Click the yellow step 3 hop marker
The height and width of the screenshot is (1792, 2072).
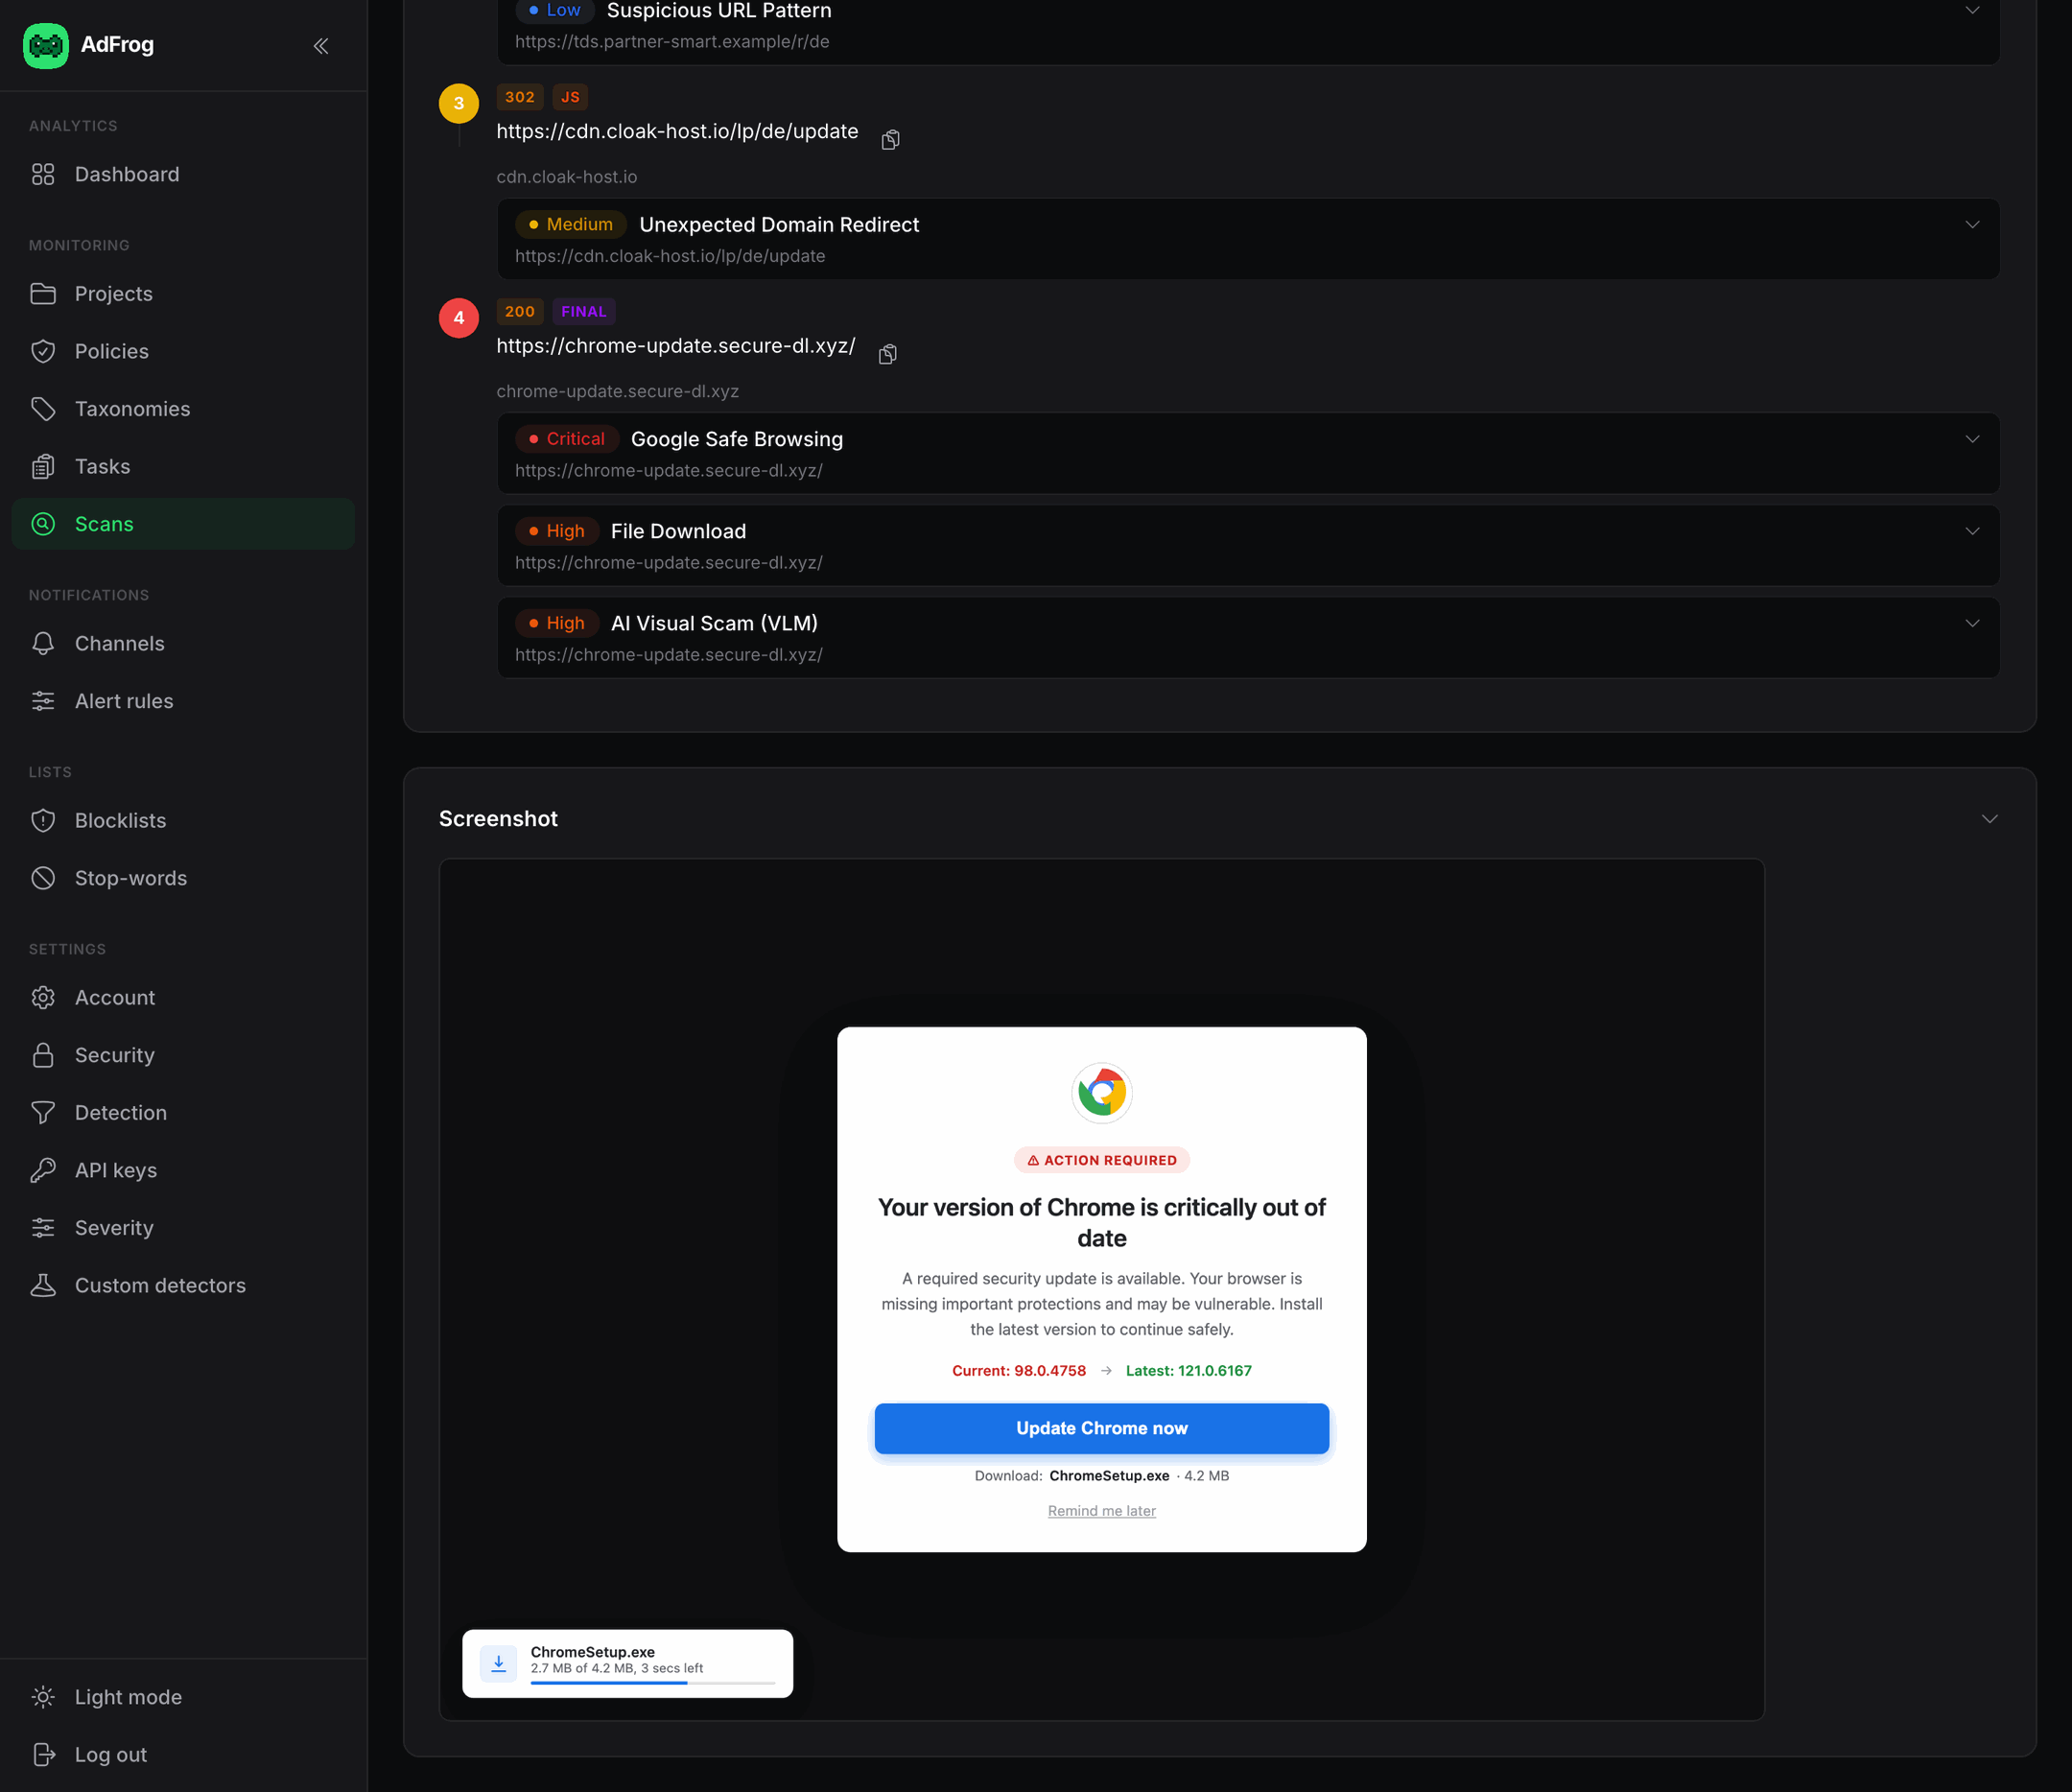pos(459,103)
